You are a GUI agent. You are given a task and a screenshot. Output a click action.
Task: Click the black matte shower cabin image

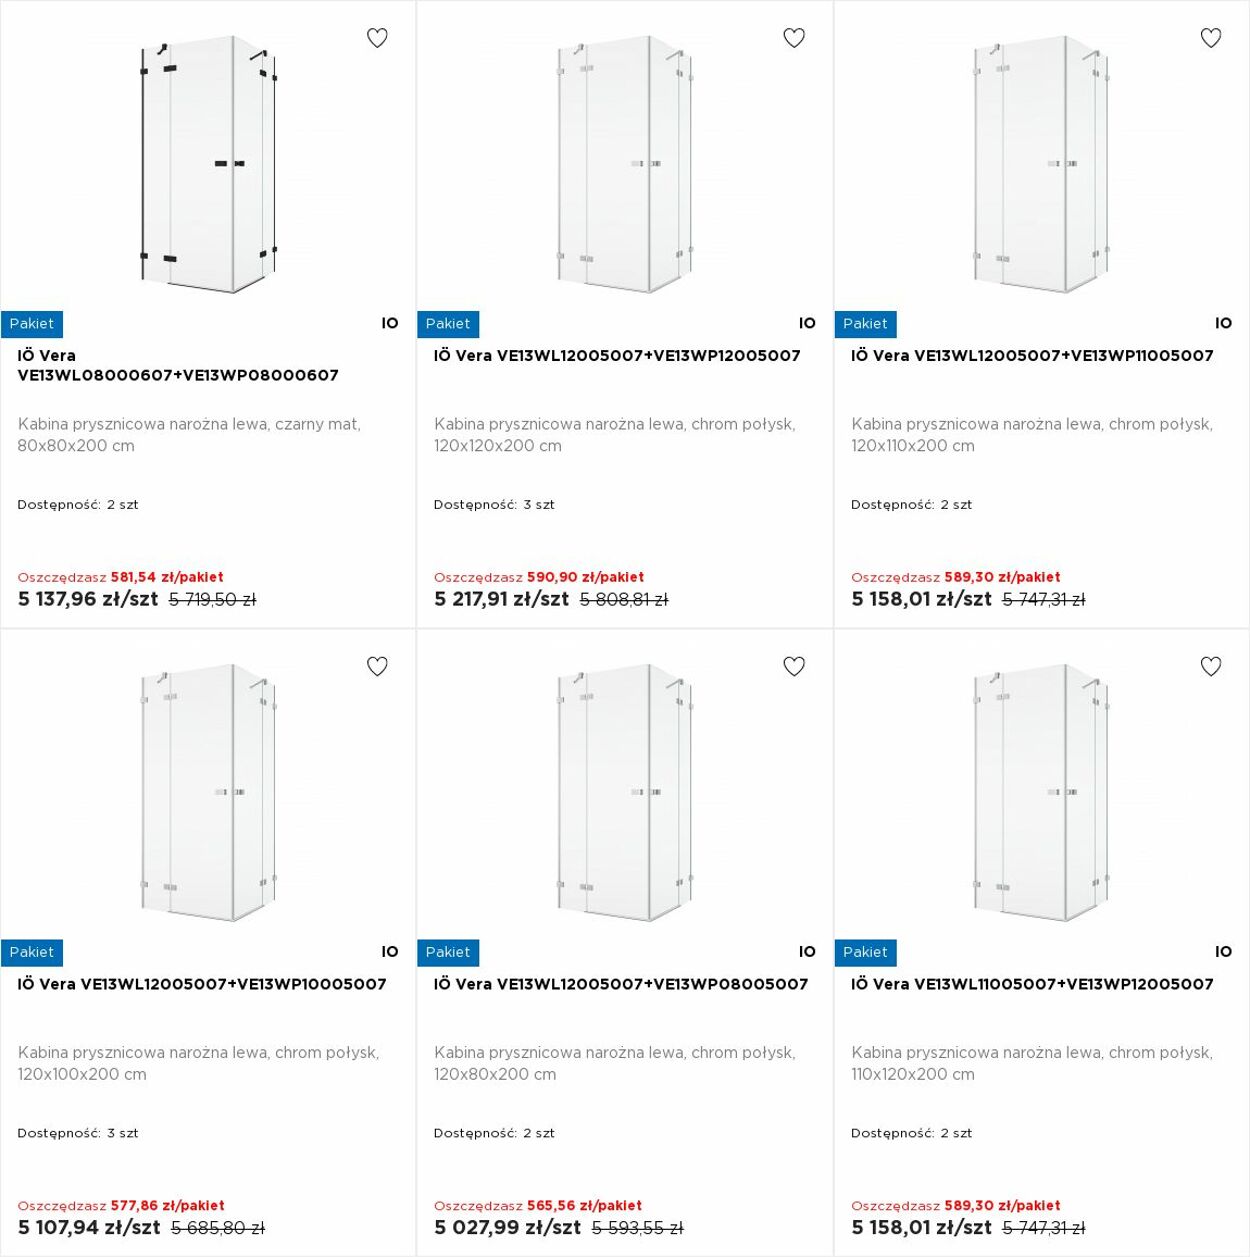click(x=208, y=165)
